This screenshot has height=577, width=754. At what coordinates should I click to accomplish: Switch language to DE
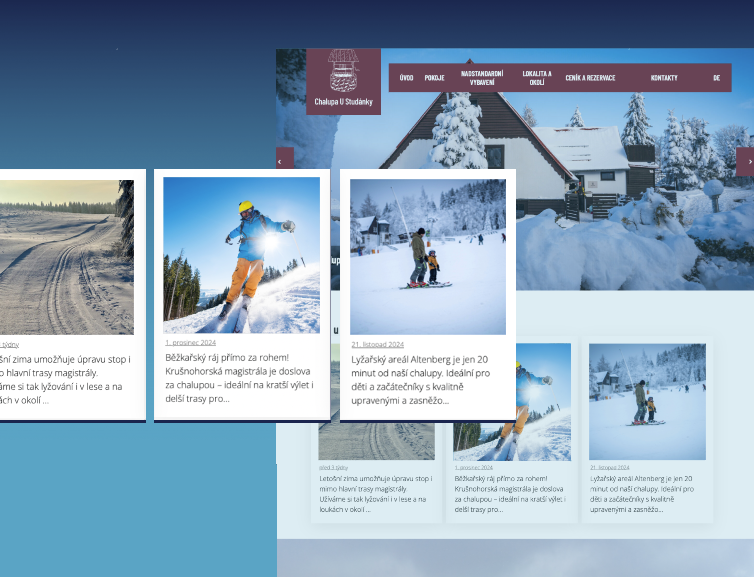(716, 77)
